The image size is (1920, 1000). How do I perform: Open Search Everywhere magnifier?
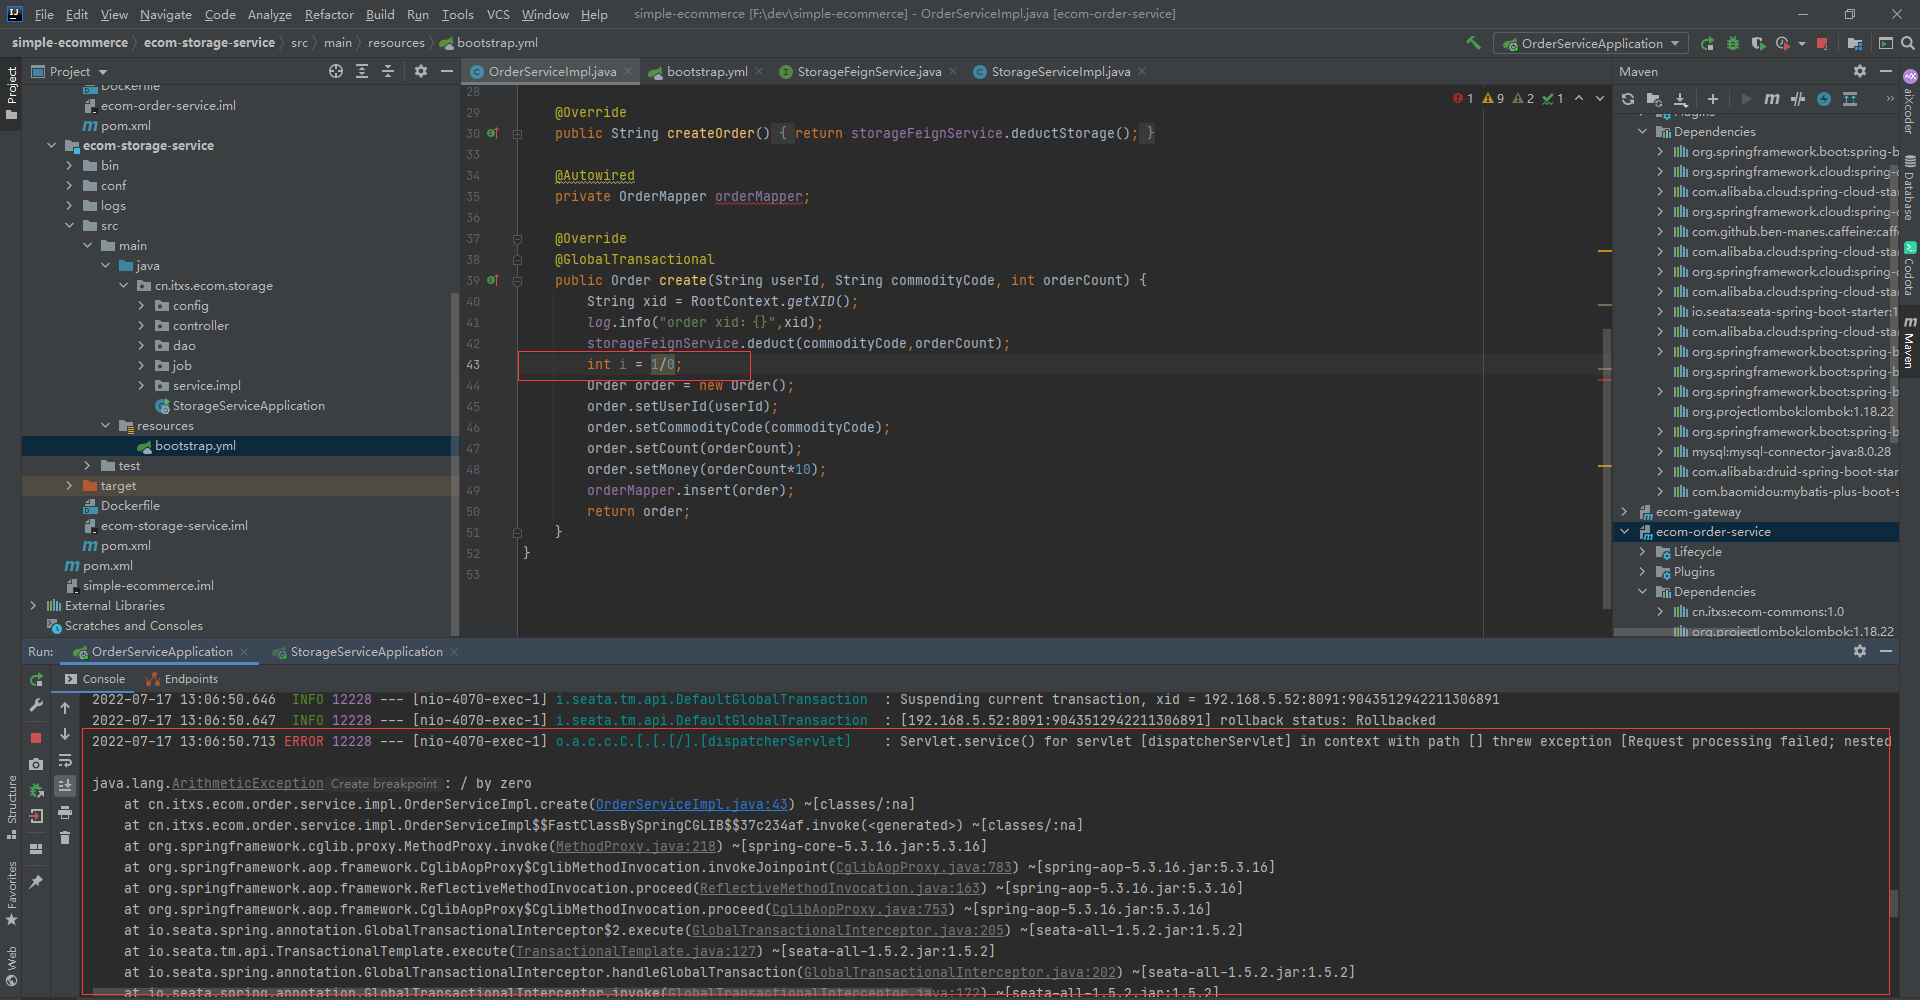(1907, 43)
